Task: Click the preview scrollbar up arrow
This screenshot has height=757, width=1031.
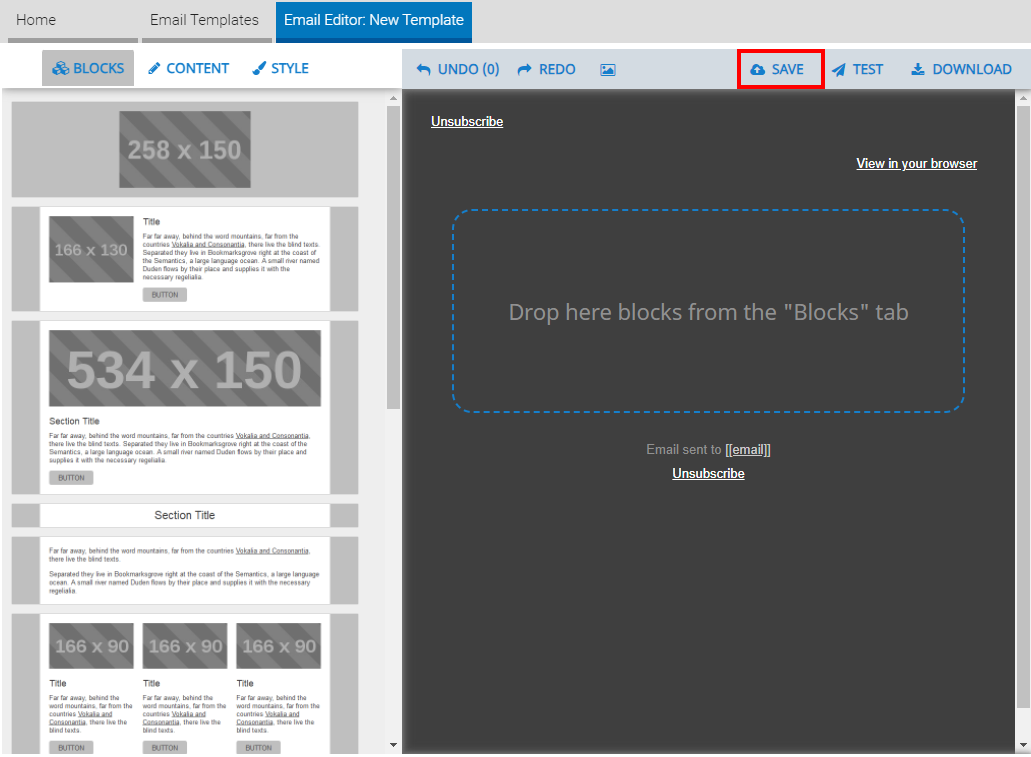Action: (x=1022, y=98)
